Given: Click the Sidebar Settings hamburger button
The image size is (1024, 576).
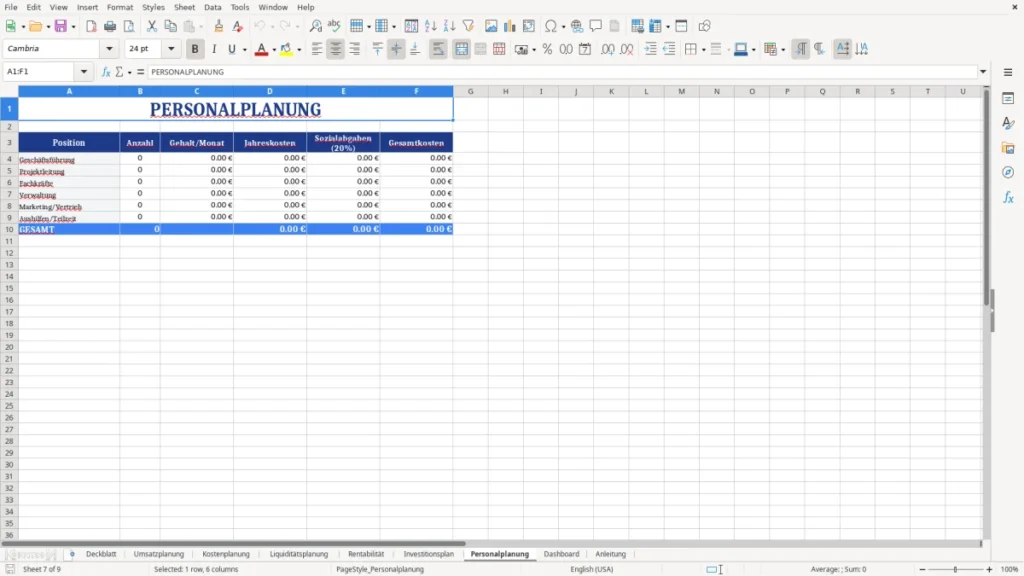Looking at the screenshot, I should tap(1008, 72).
